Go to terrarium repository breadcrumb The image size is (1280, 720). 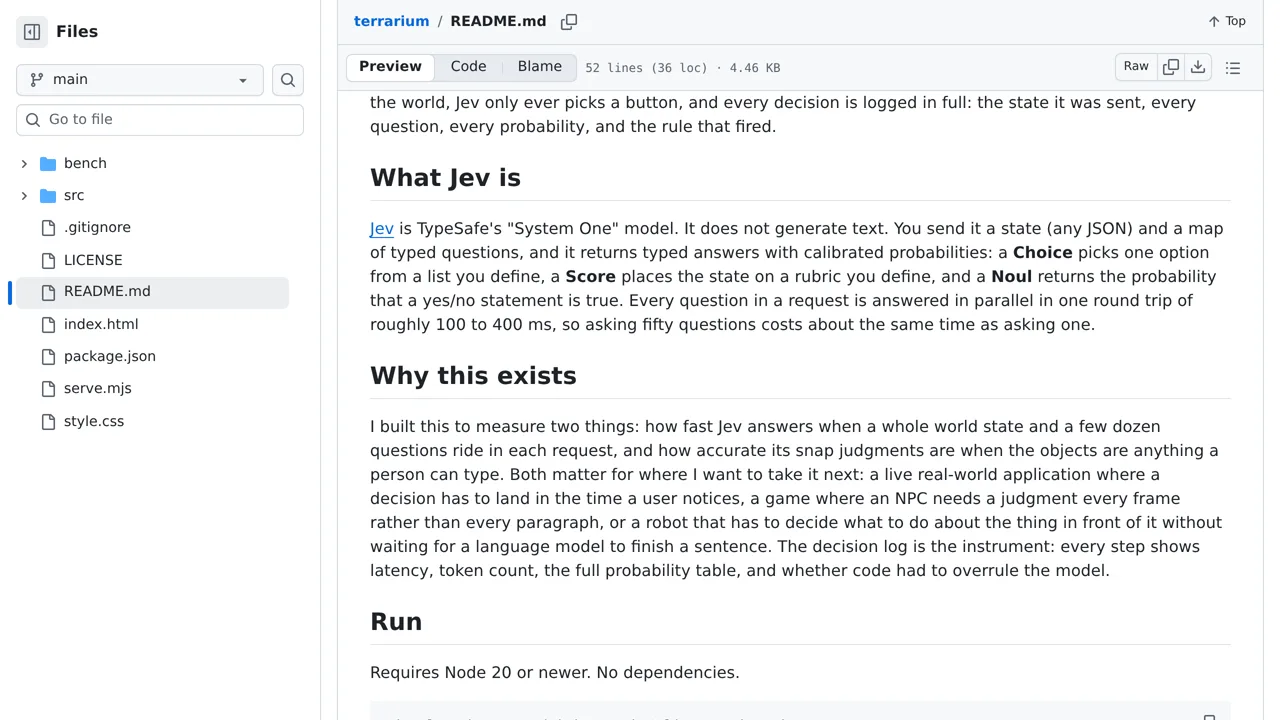coord(391,21)
